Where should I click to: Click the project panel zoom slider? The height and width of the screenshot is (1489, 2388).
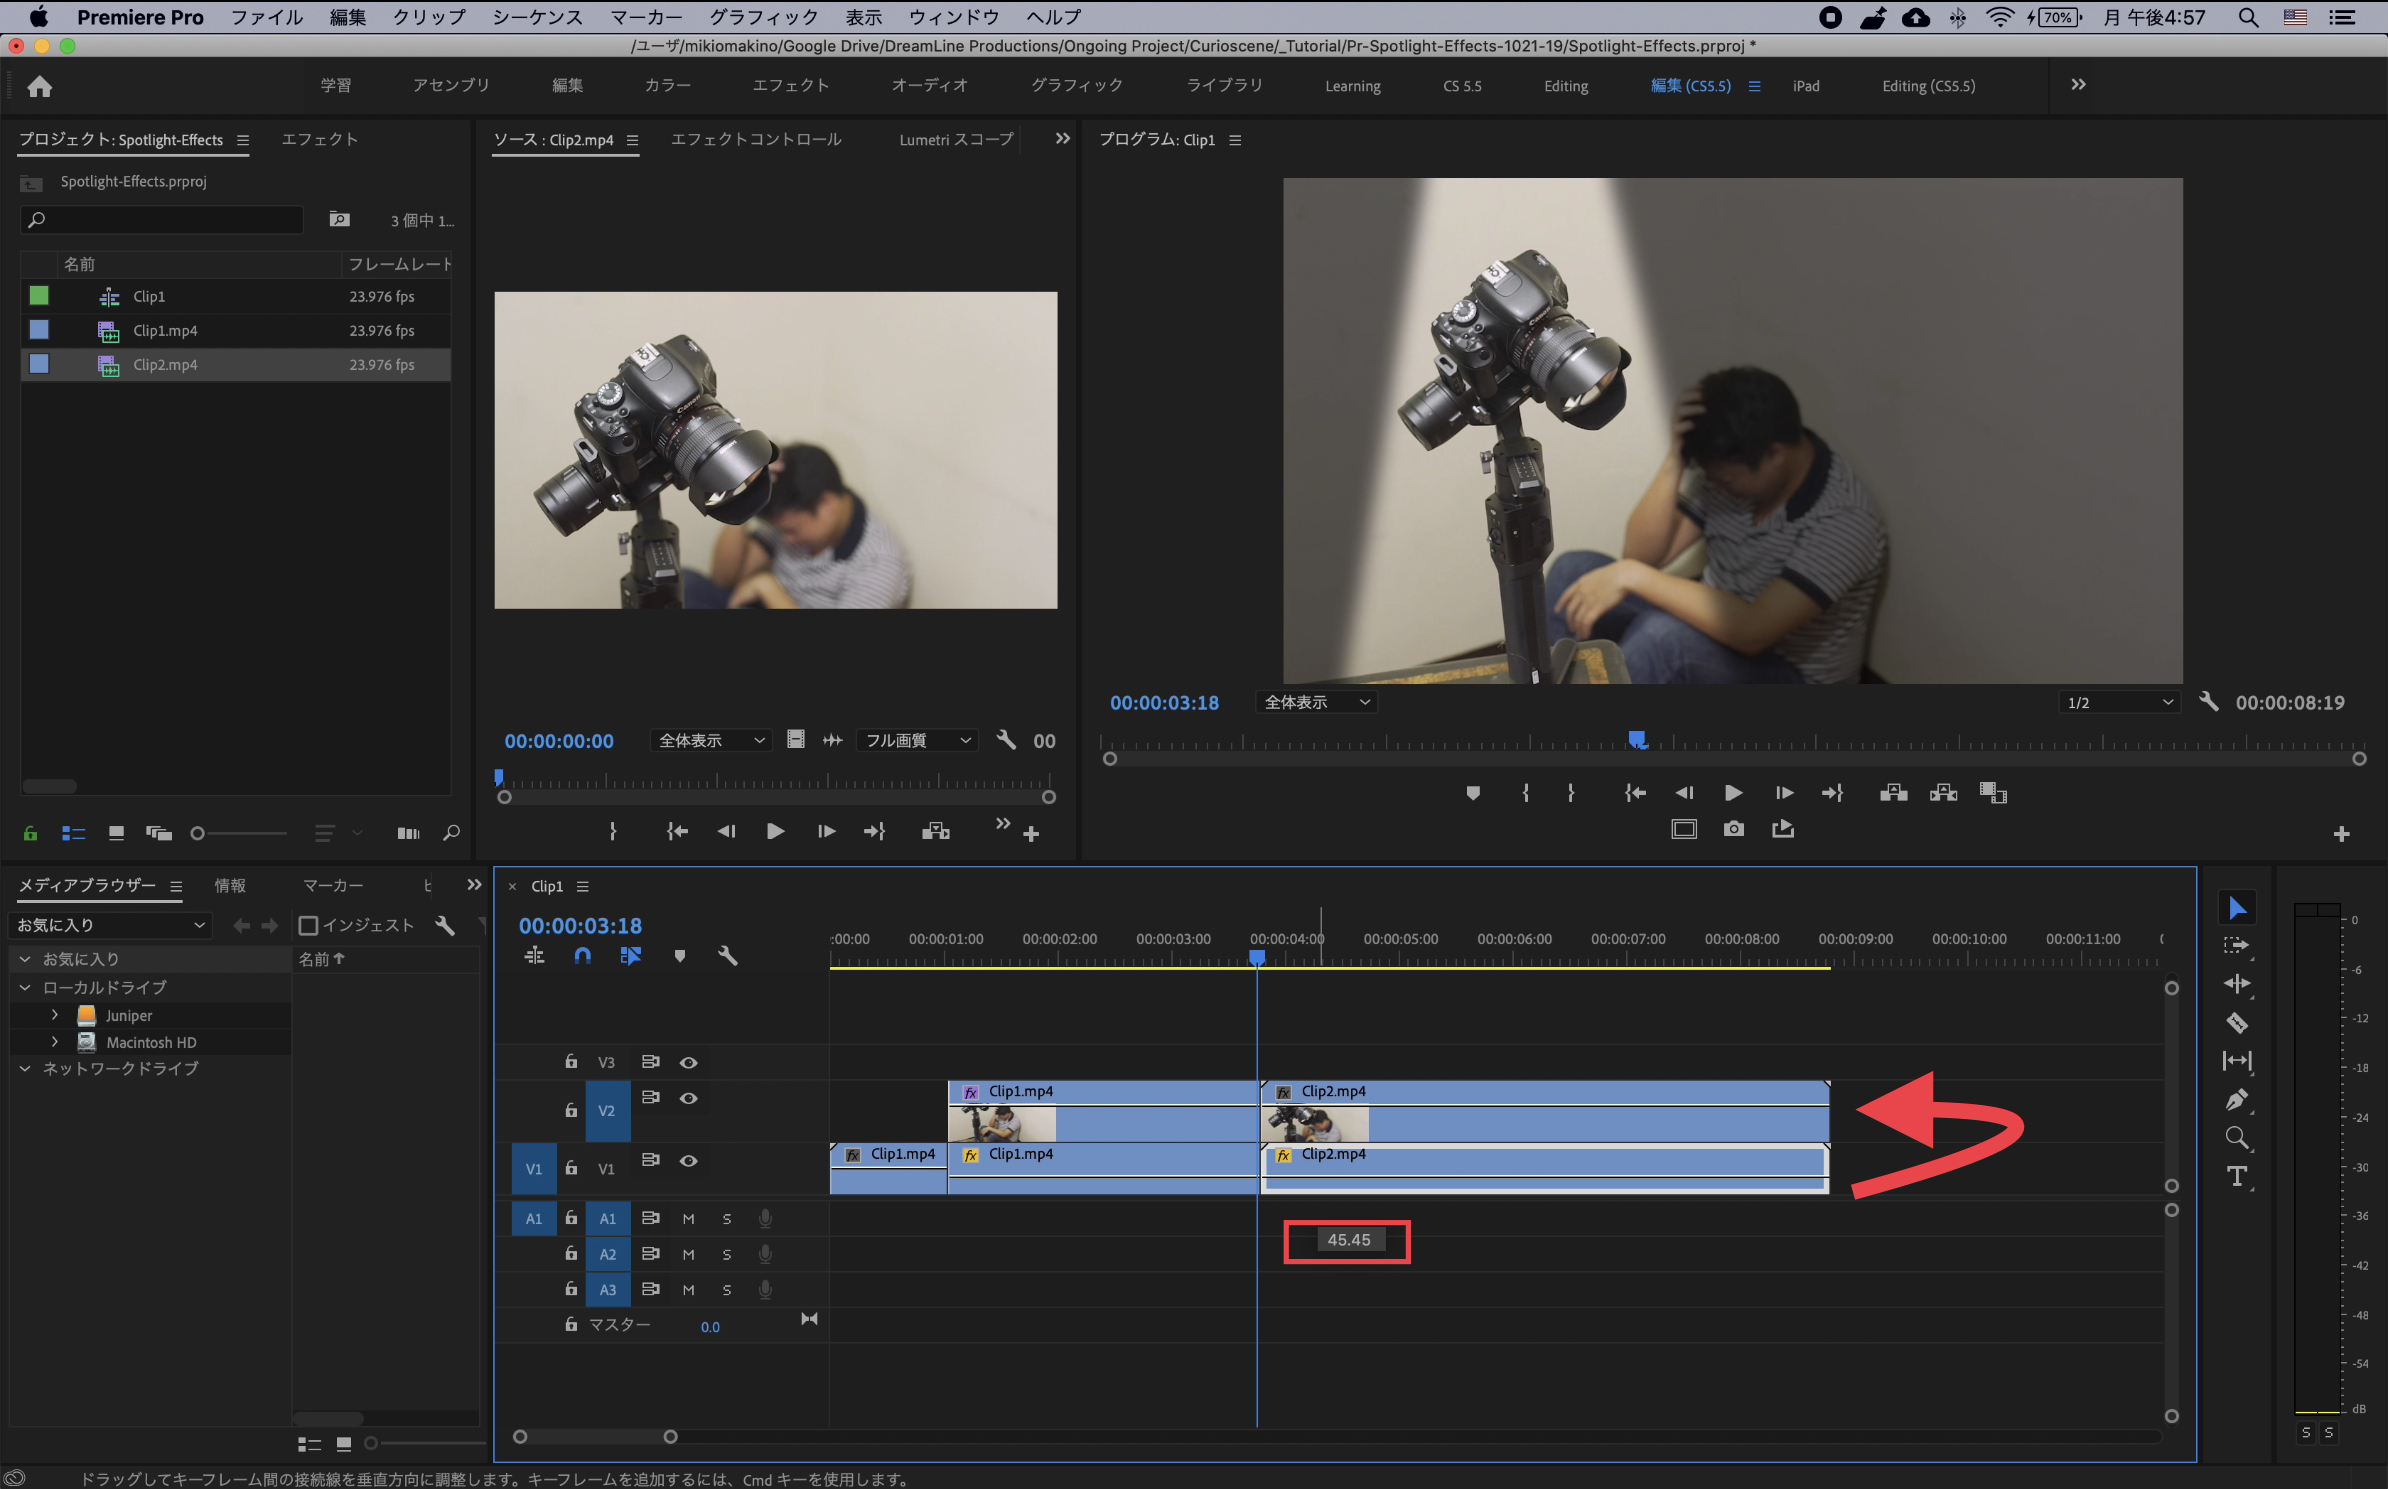click(x=198, y=833)
